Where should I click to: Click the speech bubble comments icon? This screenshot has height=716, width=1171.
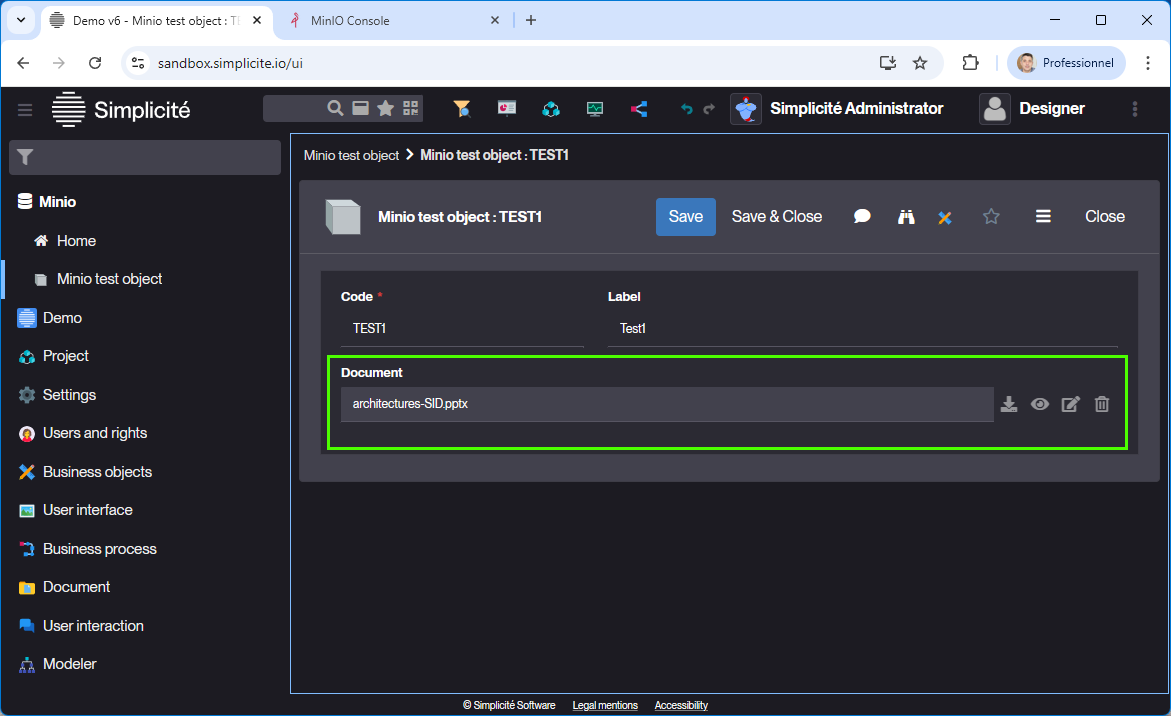862,217
